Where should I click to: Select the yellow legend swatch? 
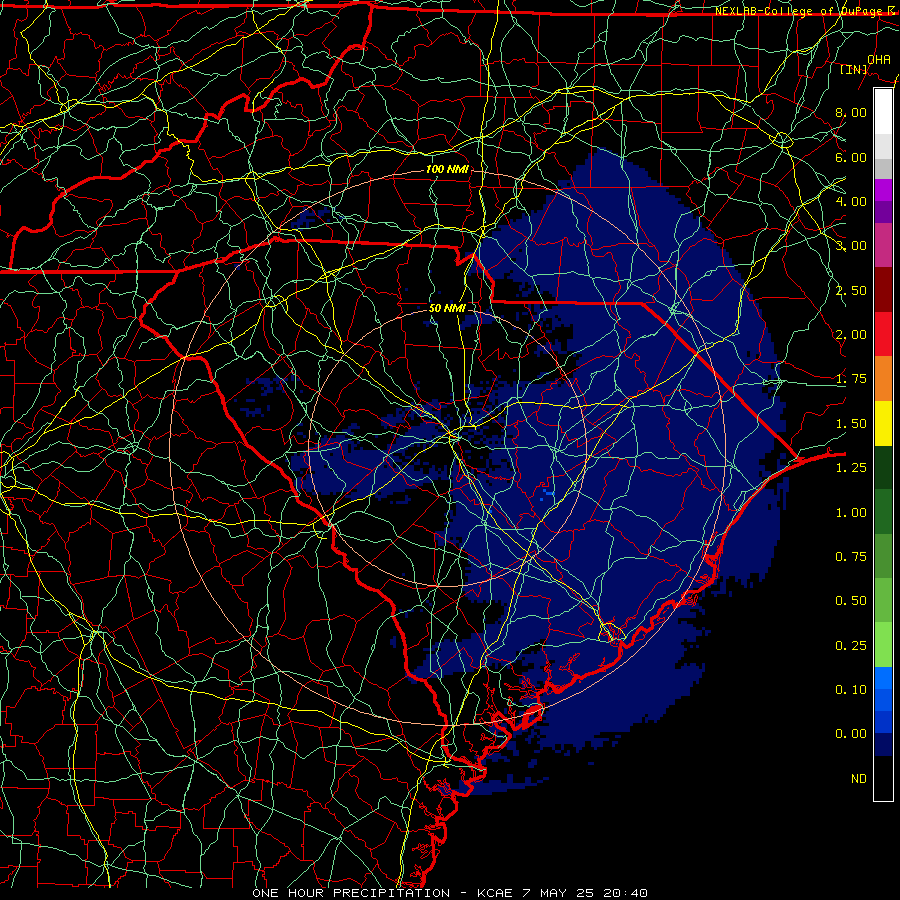point(883,423)
